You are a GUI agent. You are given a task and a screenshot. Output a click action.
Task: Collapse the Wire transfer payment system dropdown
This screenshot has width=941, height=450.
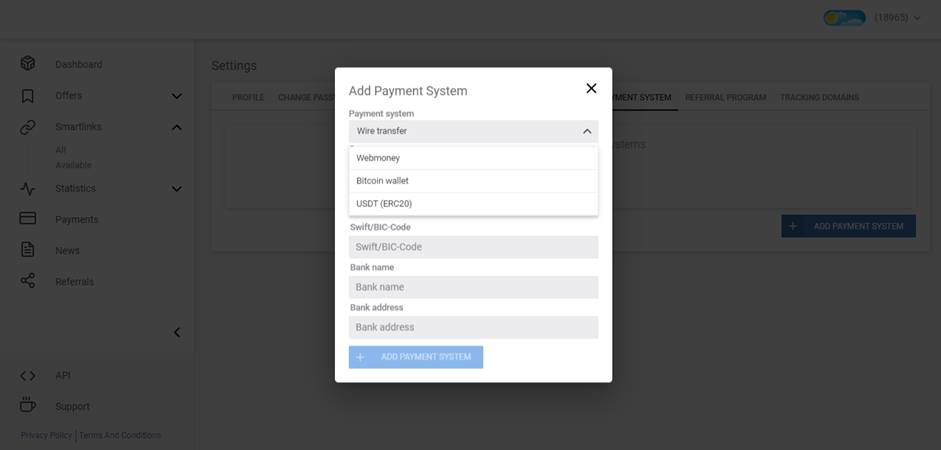click(x=587, y=131)
